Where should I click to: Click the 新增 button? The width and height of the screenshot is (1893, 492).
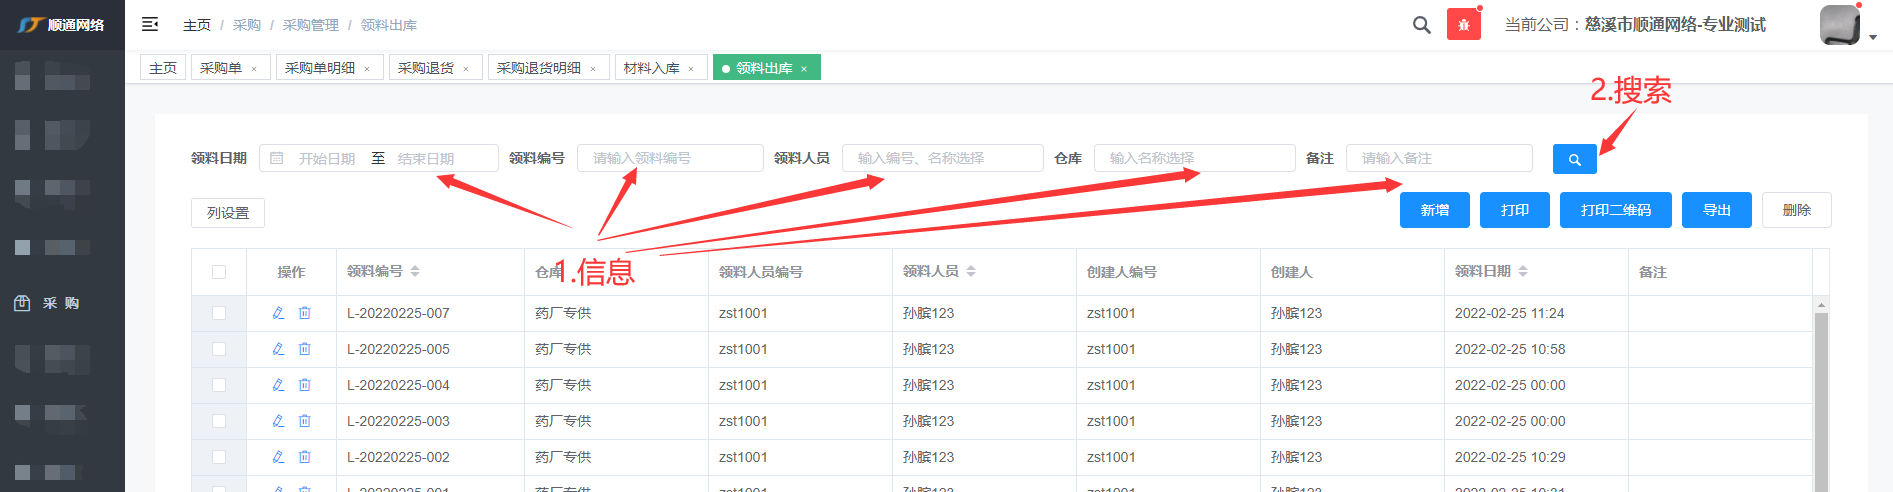(x=1434, y=210)
